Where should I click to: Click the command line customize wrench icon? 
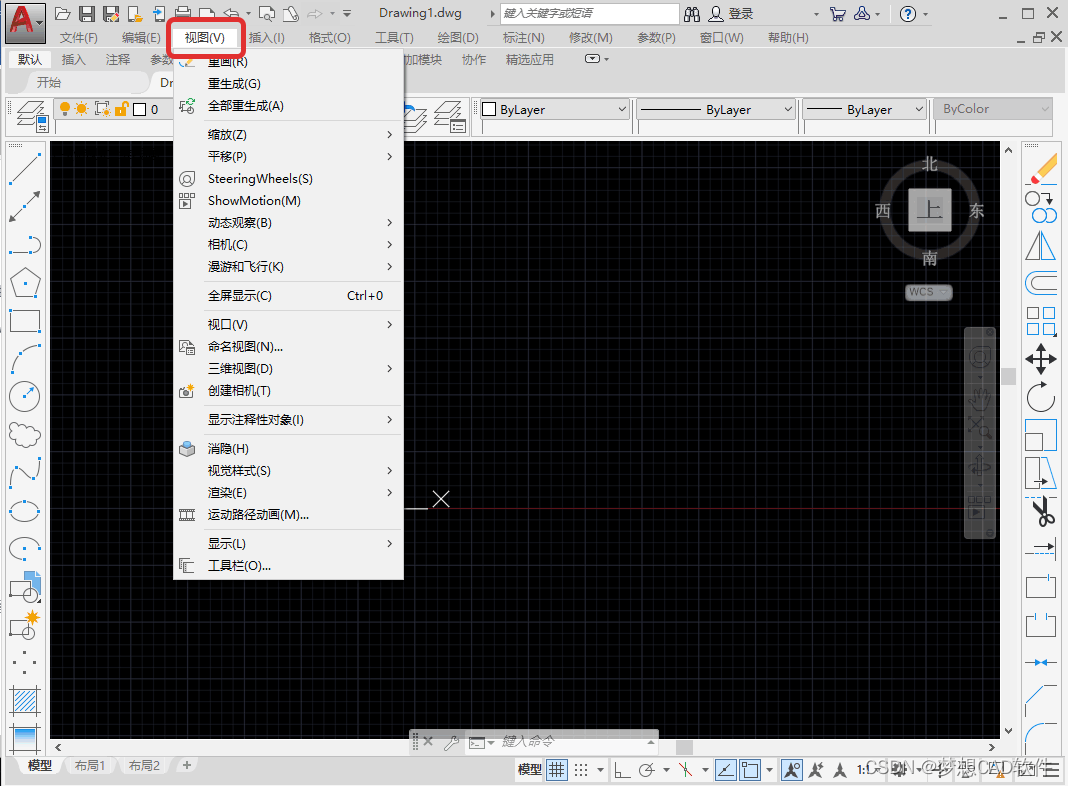pyautogui.click(x=451, y=742)
